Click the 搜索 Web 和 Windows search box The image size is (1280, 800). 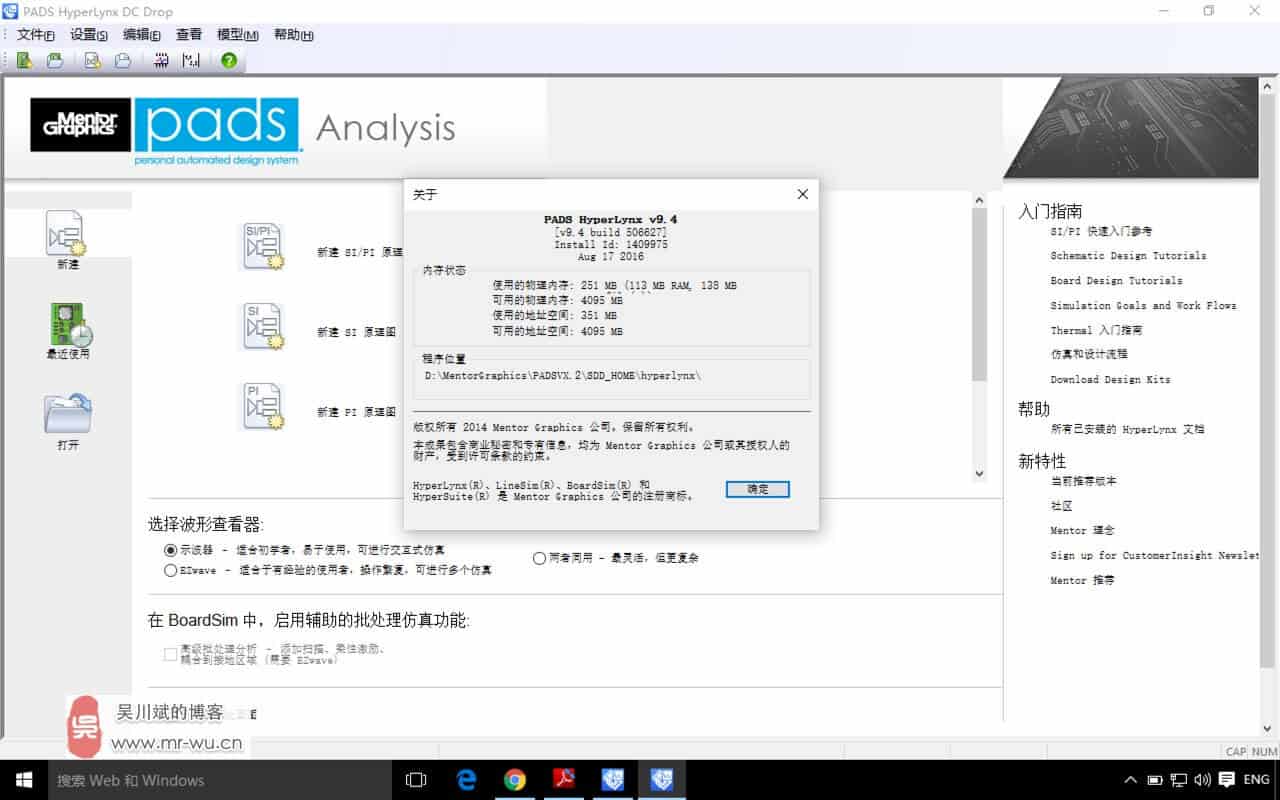pos(220,780)
